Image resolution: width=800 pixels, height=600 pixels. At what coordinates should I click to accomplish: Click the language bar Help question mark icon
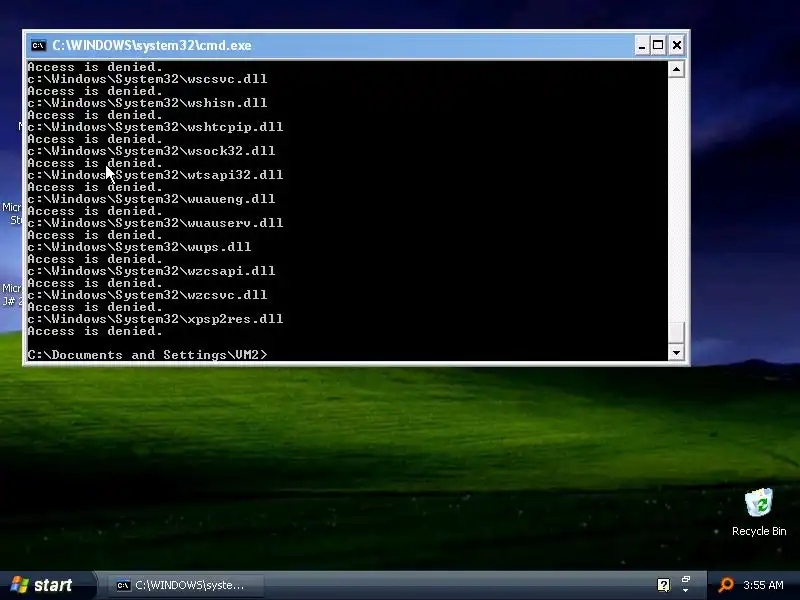pos(663,585)
